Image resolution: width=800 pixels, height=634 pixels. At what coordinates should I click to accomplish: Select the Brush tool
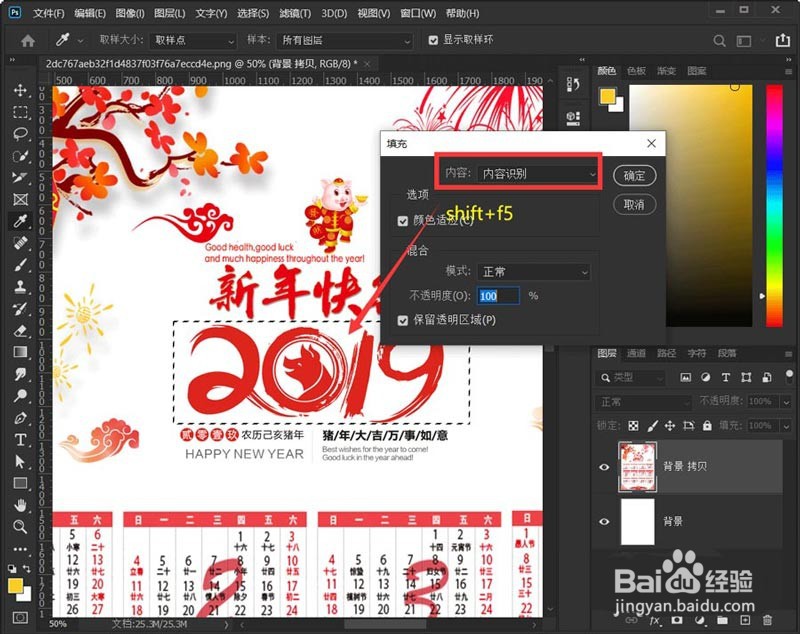click(20, 265)
